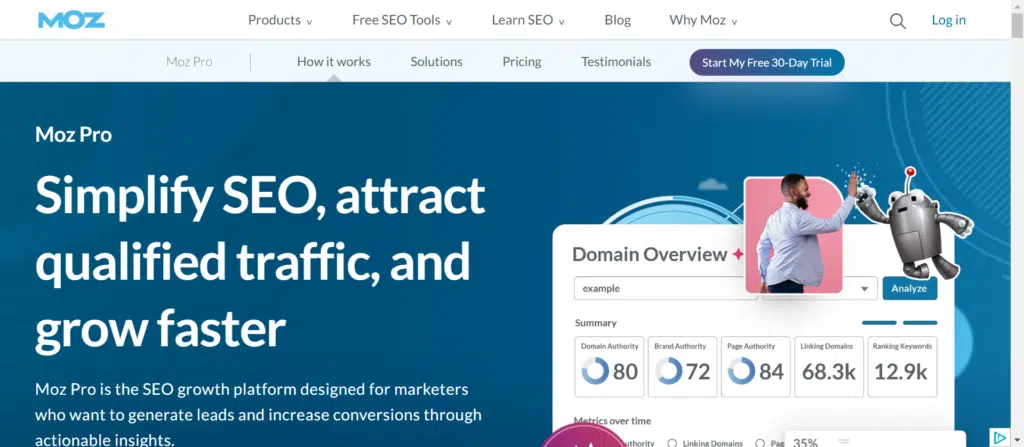Screen dimensions: 1024x447
Task: Go to the How it works section
Action: click(x=334, y=62)
